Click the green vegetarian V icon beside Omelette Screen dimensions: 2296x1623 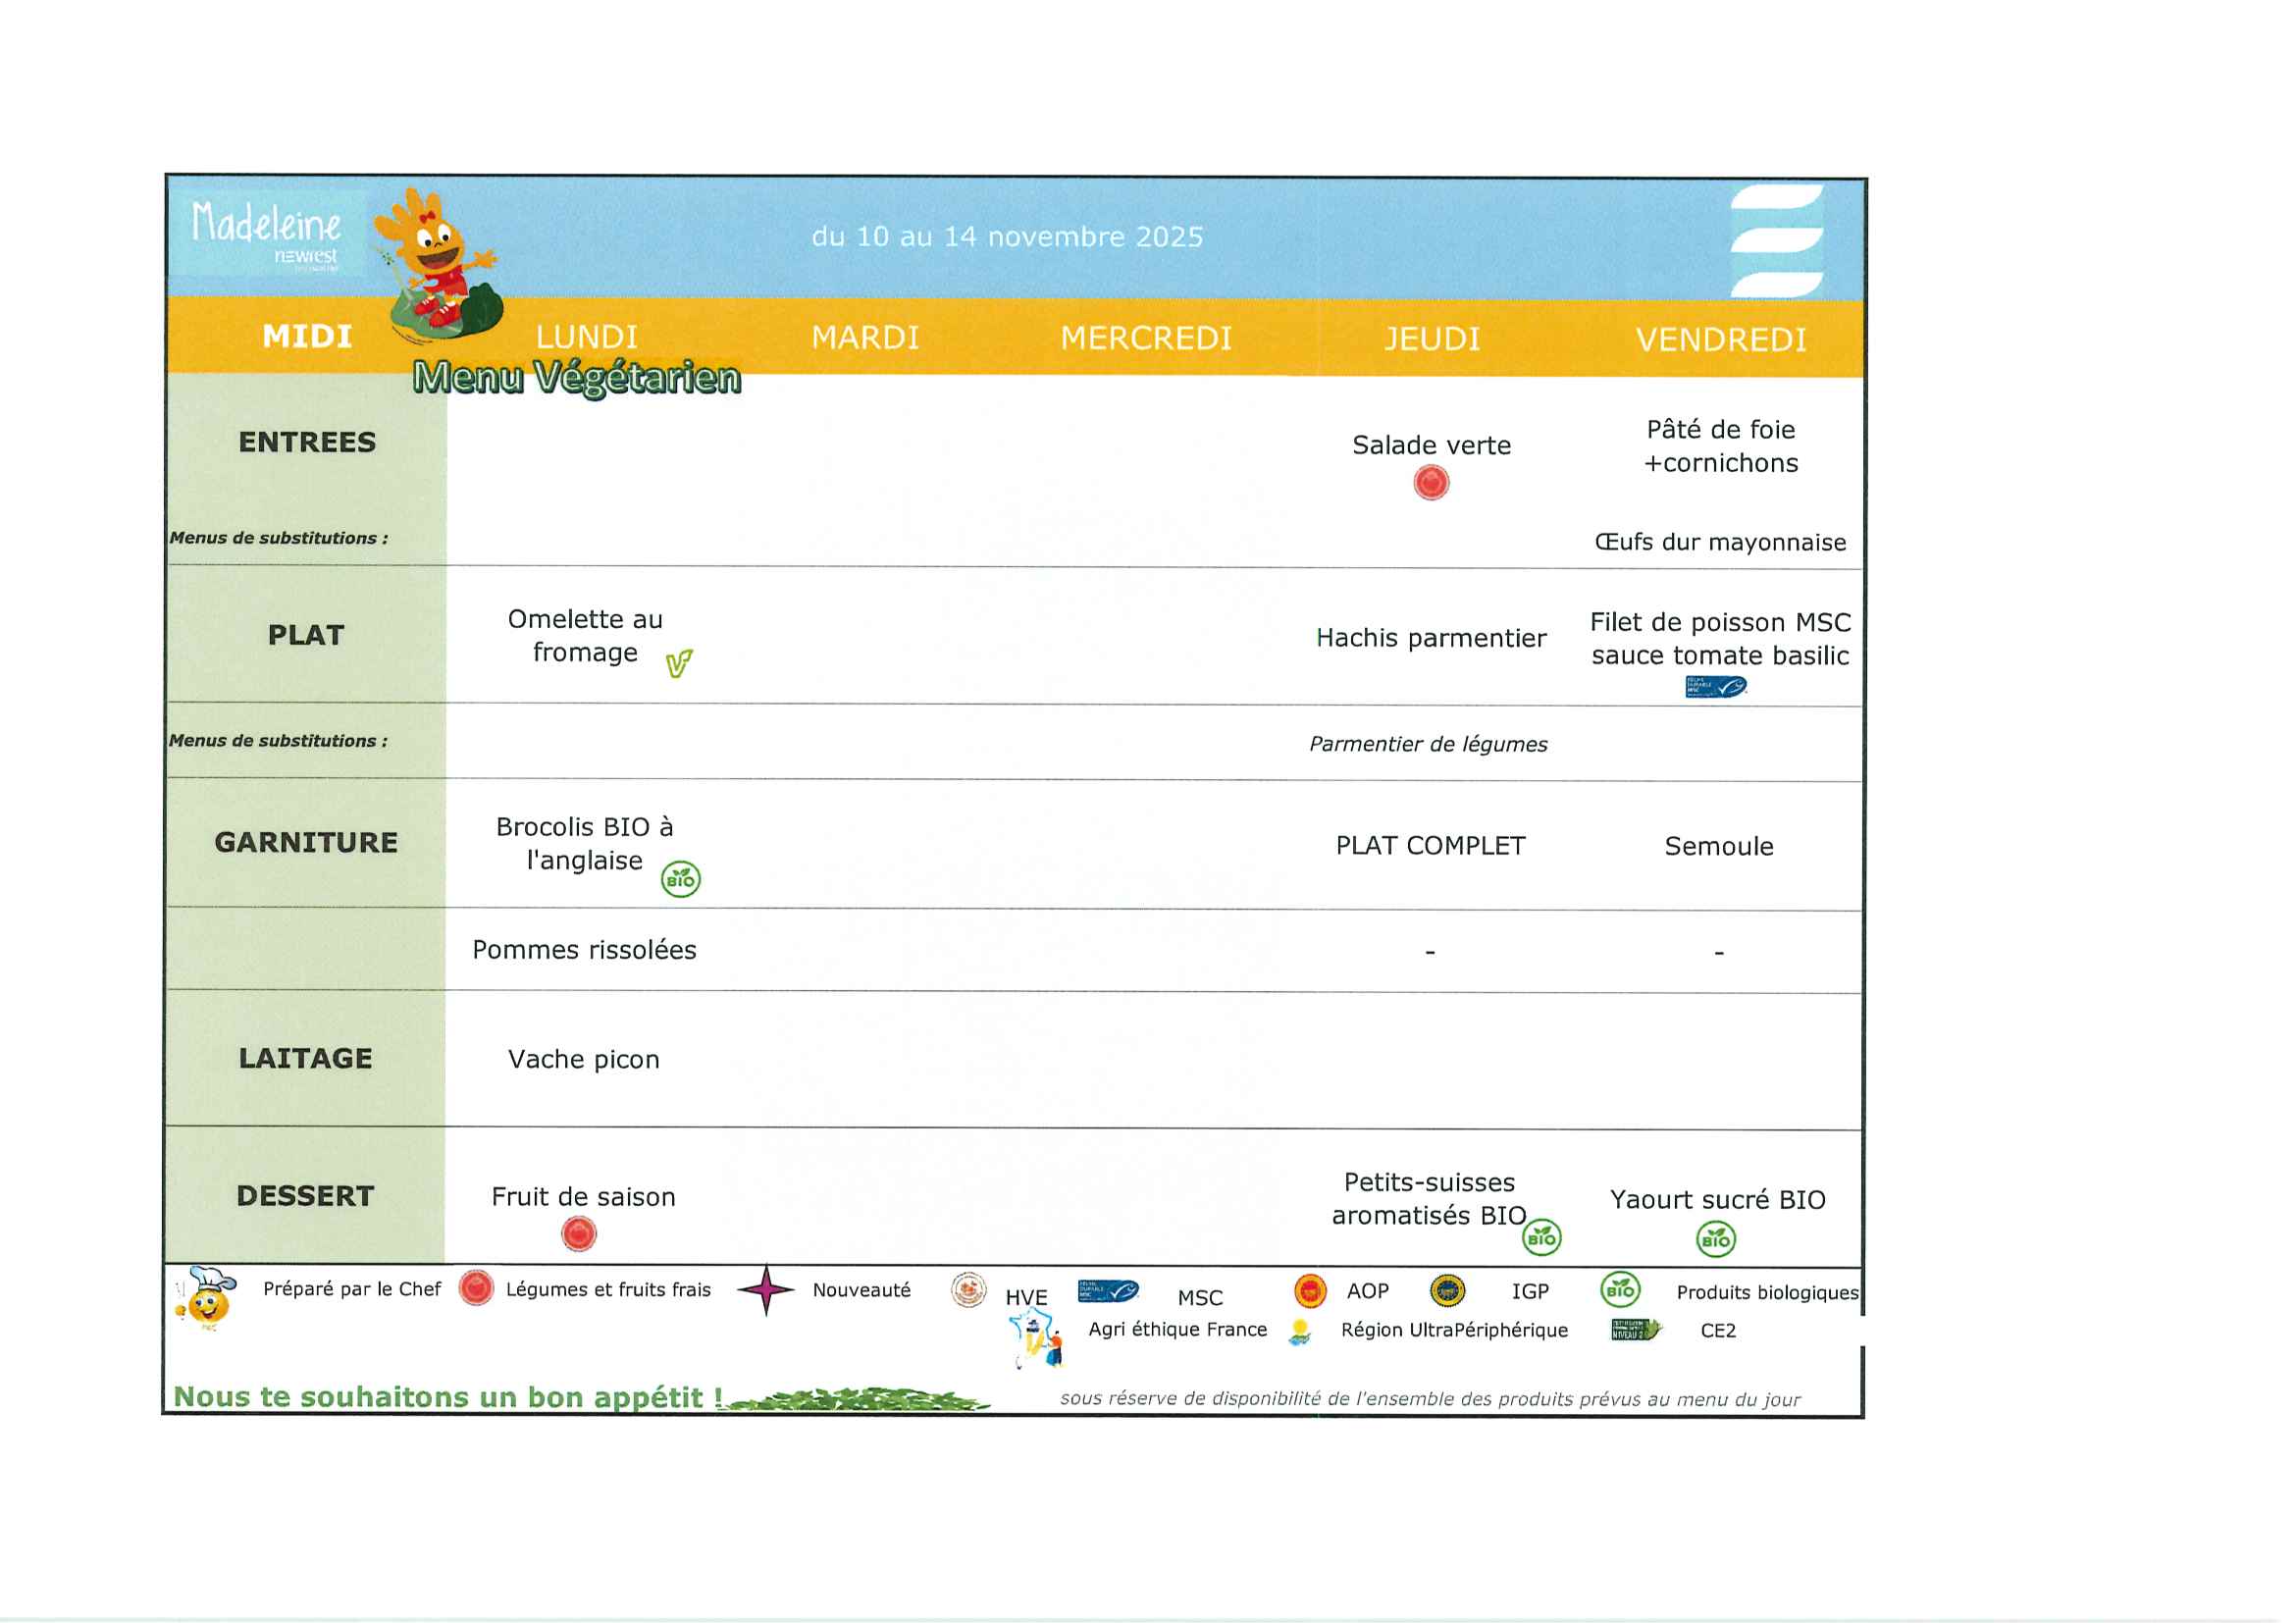[x=679, y=663]
